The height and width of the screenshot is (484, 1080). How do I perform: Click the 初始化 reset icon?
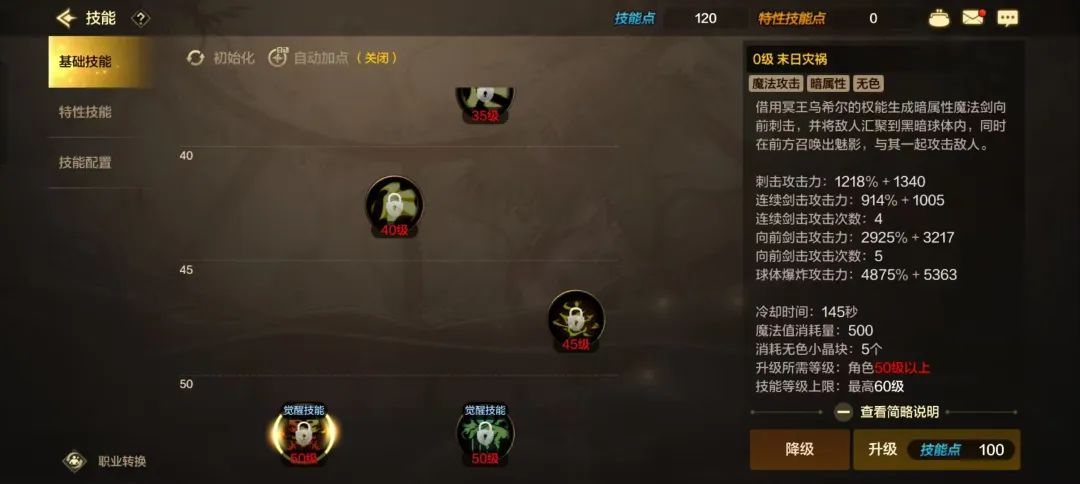point(196,58)
